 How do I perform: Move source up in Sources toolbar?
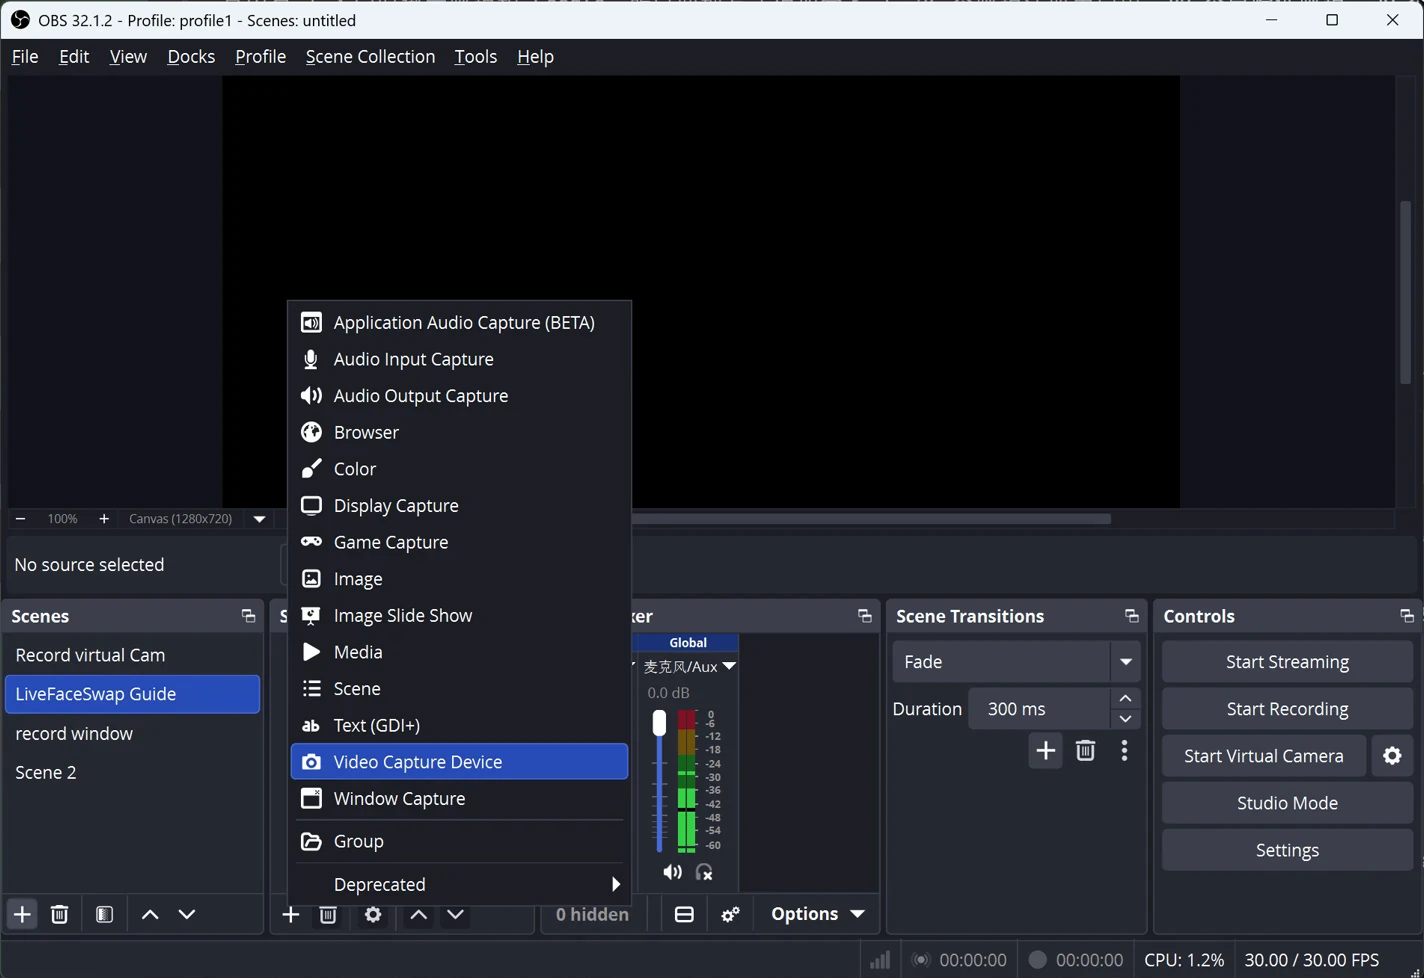(418, 915)
